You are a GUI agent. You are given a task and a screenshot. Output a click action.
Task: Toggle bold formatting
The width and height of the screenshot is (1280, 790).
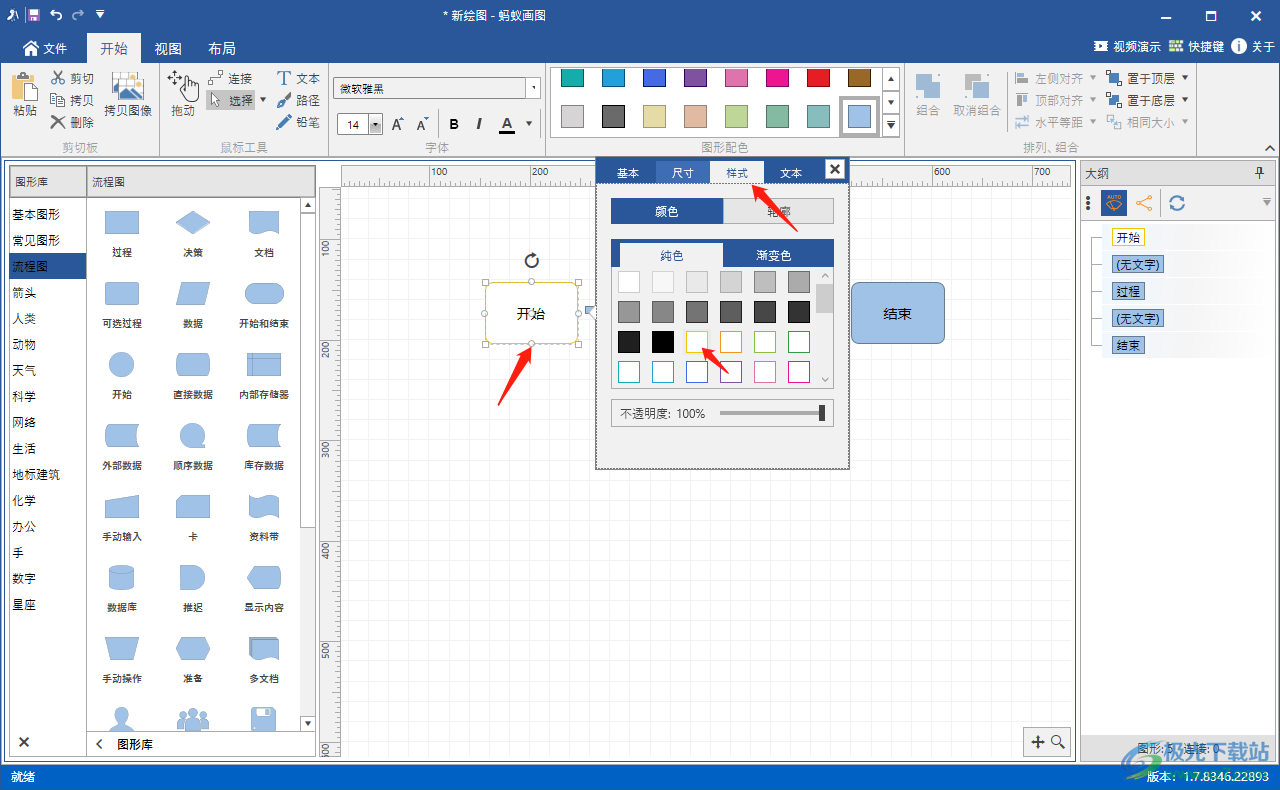click(454, 124)
